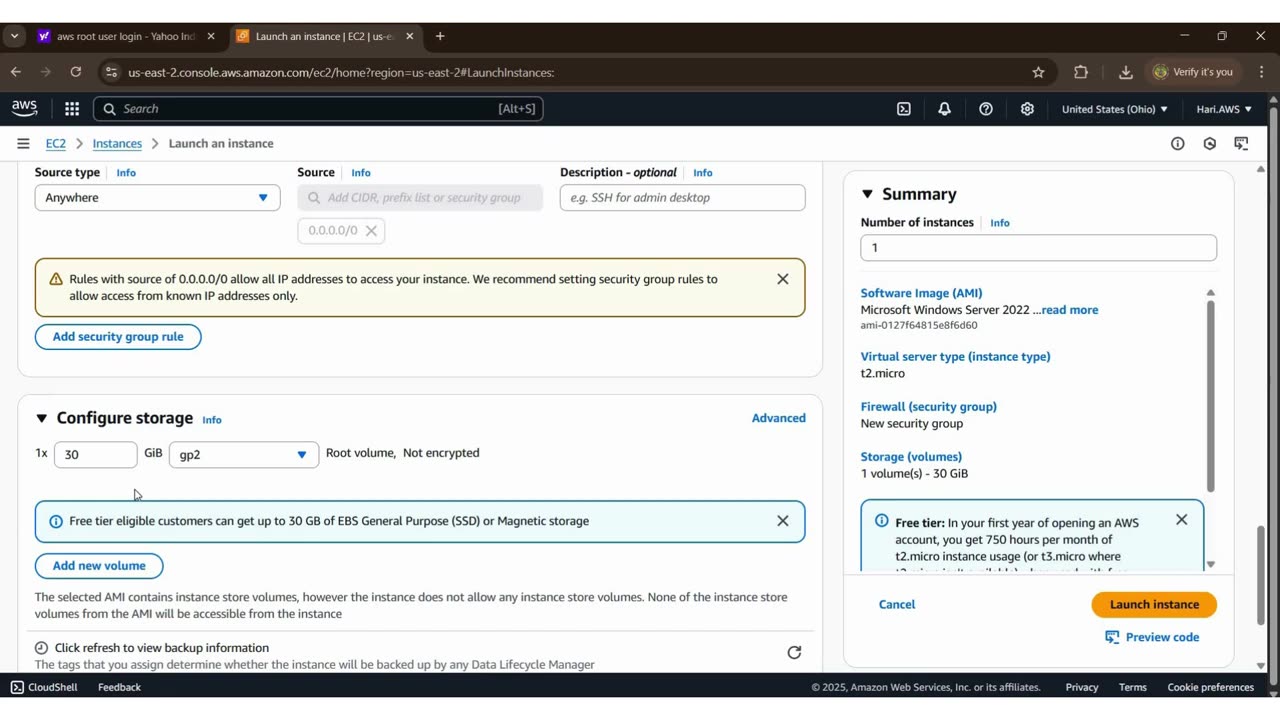1280x720 pixels.
Task: View site information icon in address bar
Action: (x=111, y=72)
